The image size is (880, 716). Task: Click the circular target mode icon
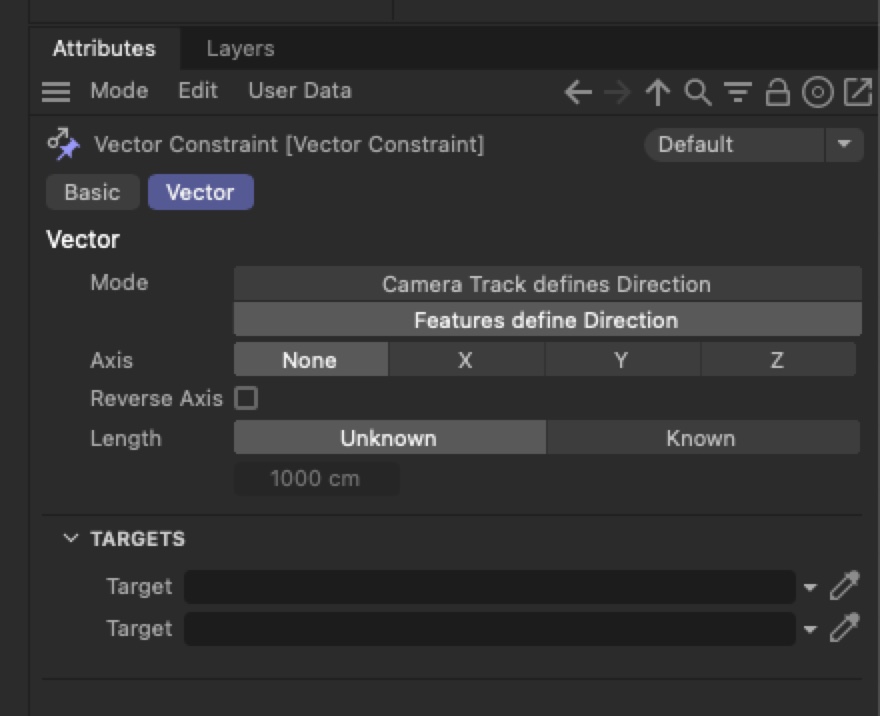[x=818, y=93]
